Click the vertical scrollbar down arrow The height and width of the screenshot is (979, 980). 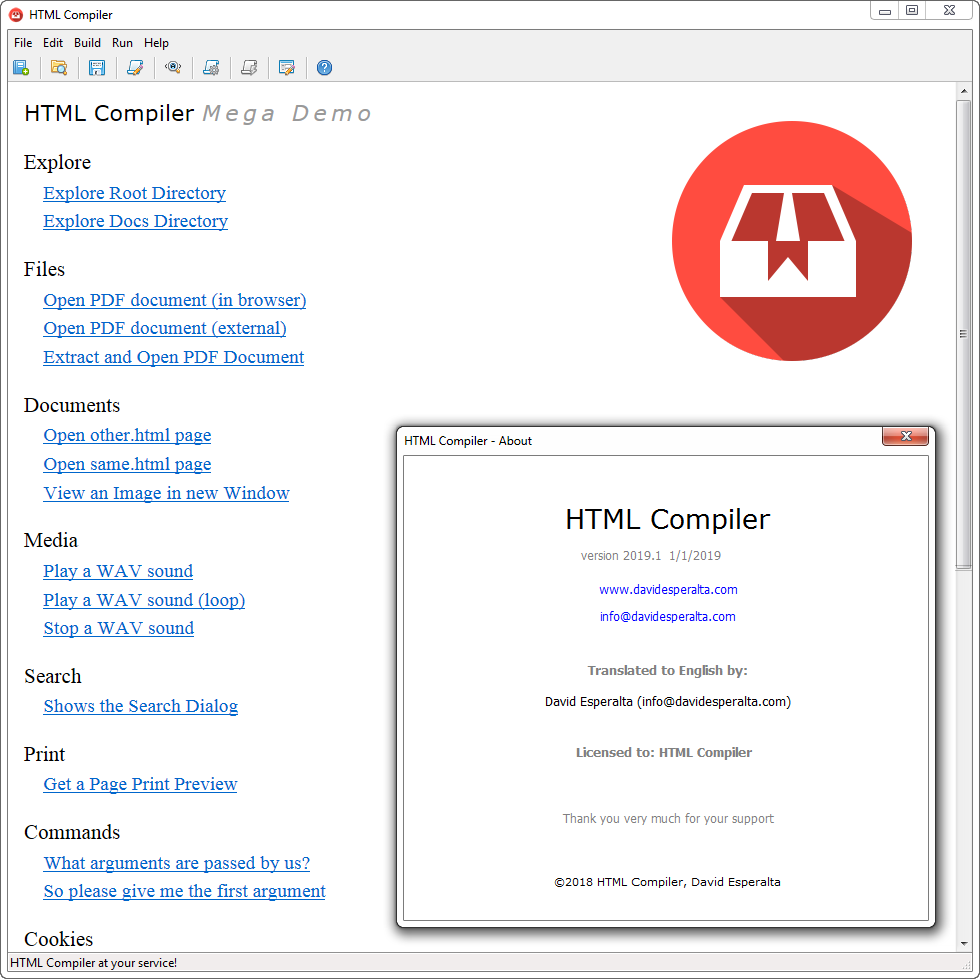[x=964, y=943]
